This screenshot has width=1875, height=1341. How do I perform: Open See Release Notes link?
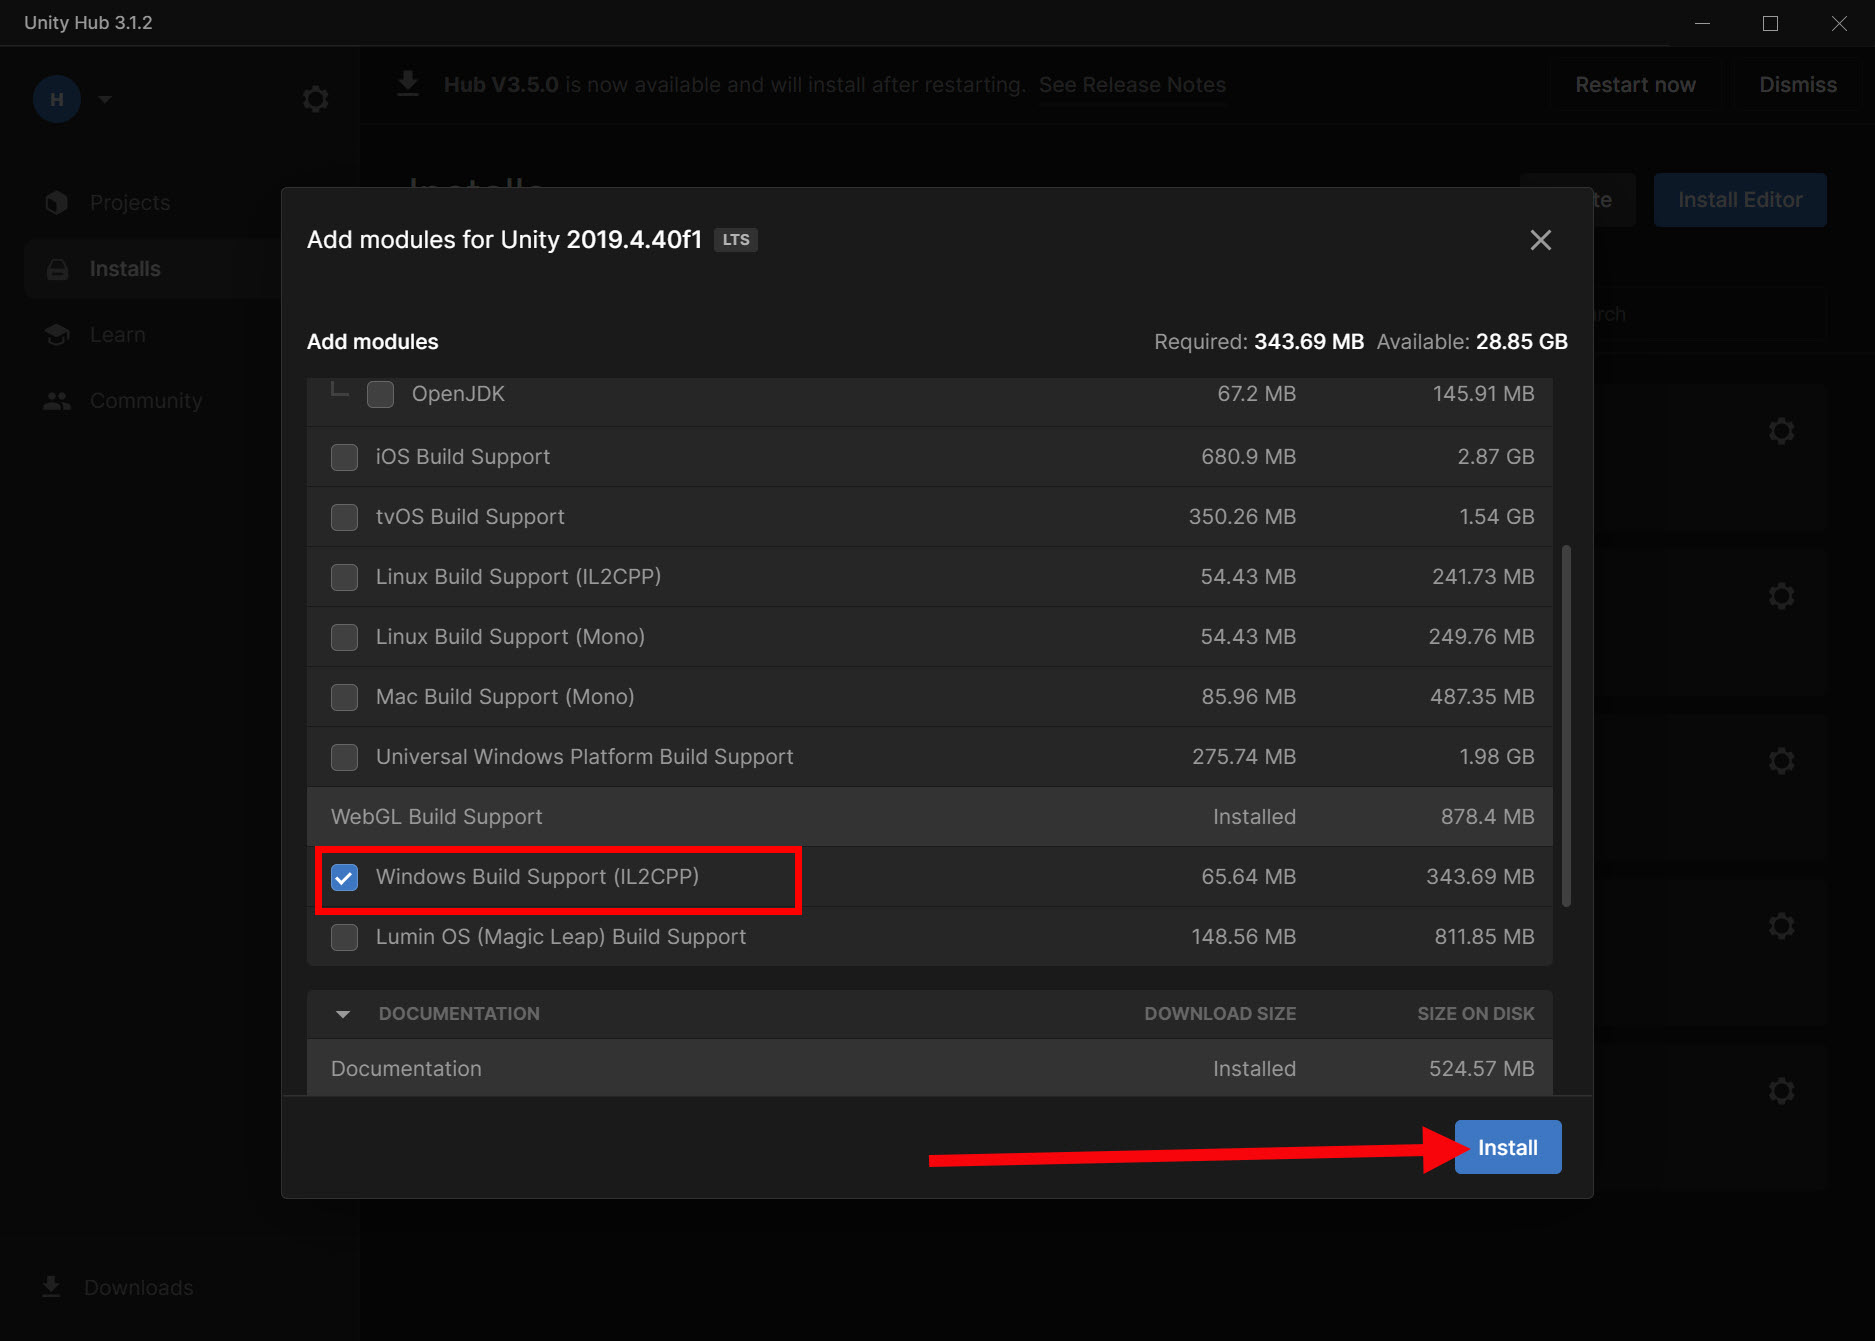[x=1132, y=85]
